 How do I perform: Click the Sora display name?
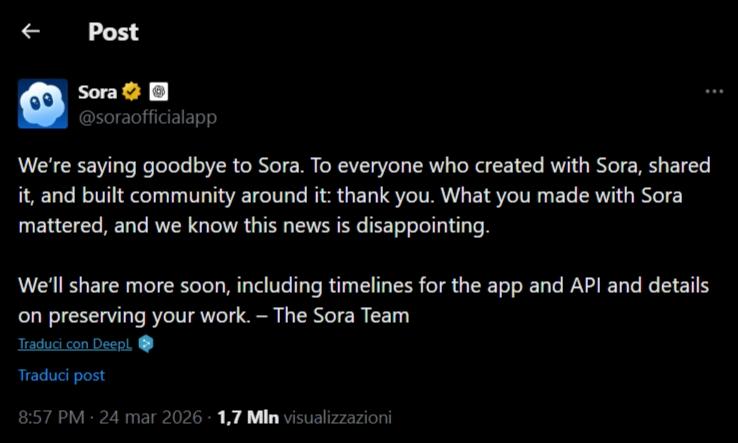click(97, 92)
